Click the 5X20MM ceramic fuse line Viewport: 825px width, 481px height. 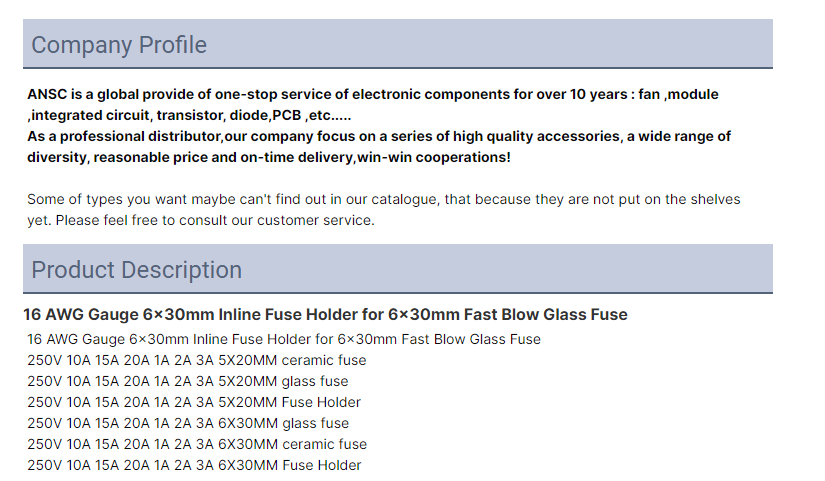[196, 360]
